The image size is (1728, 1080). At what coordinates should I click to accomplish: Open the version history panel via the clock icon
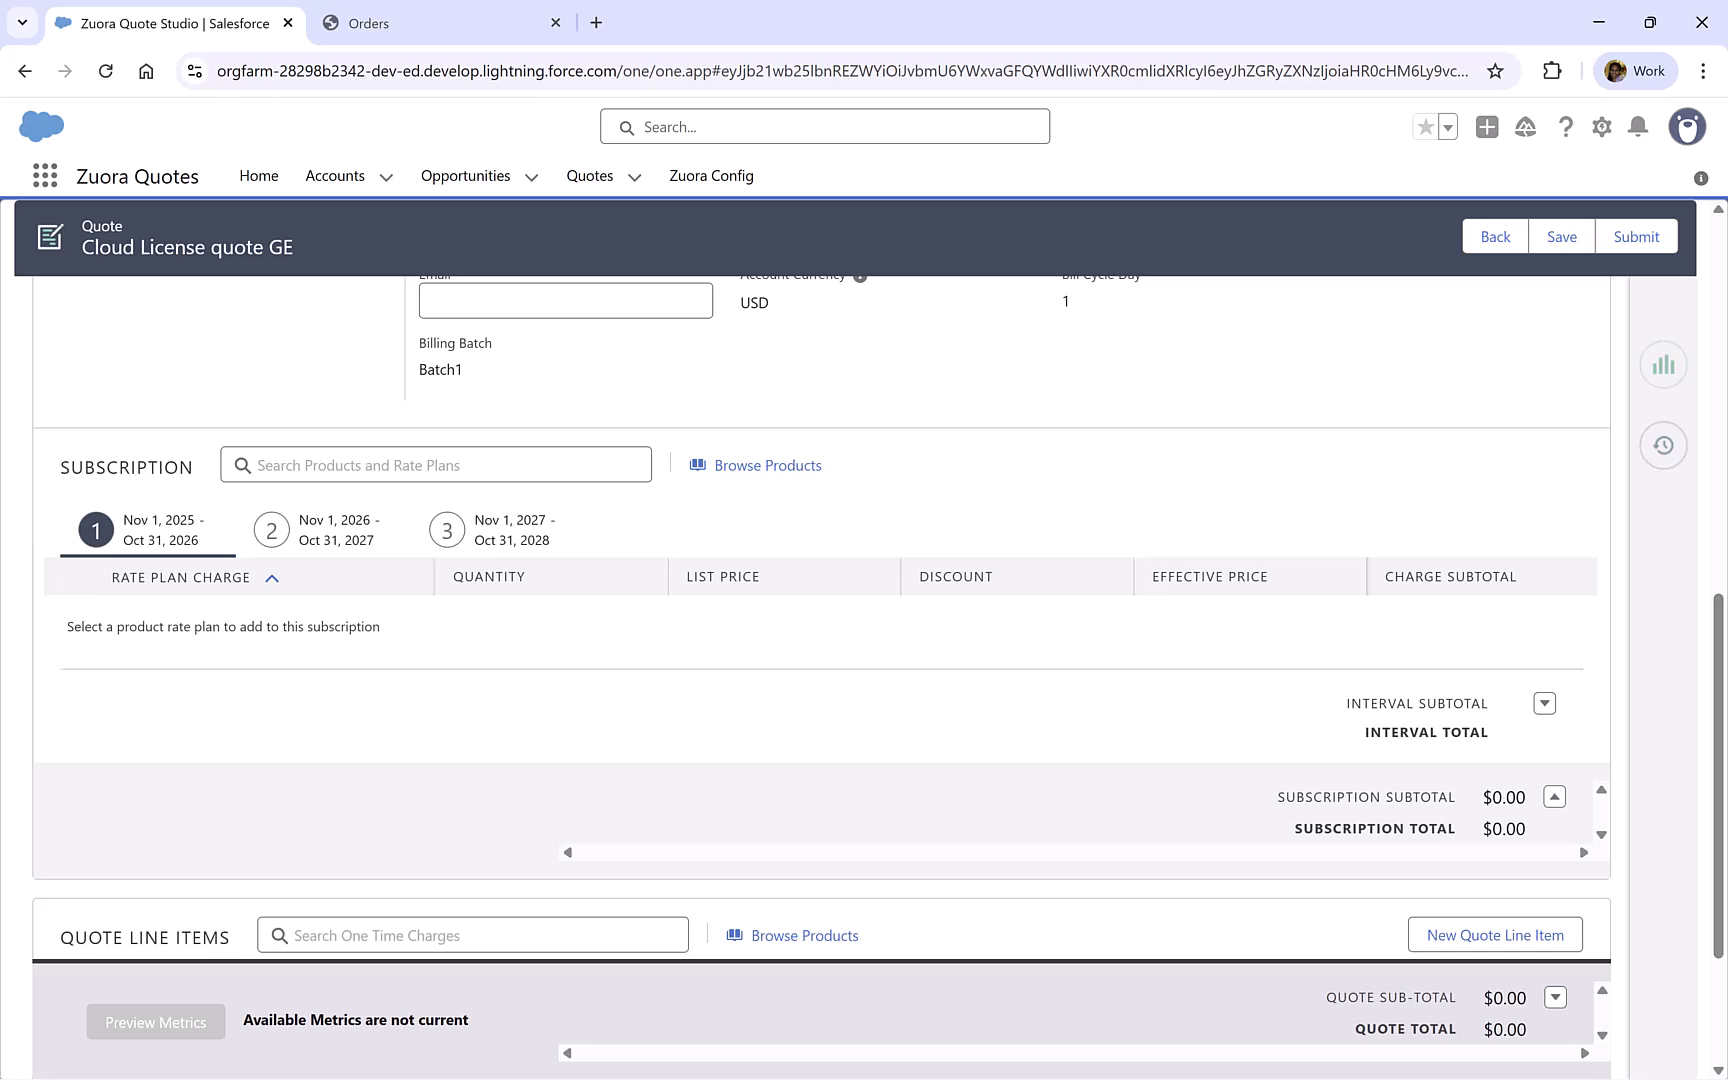tap(1663, 445)
